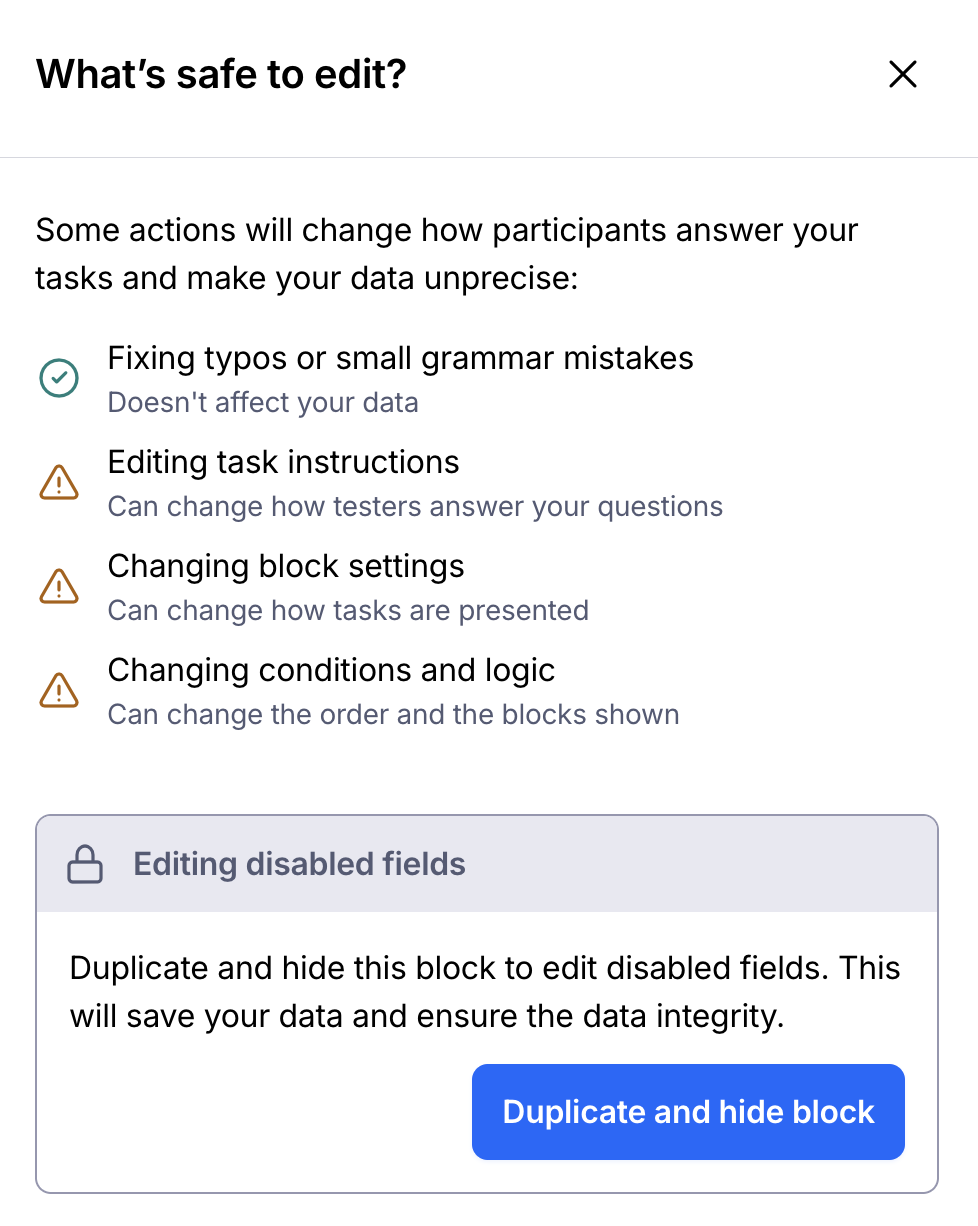Screen dimensions: 978x1226
Task: Click warning icon for Changing conditions and logic
Action: coord(58,691)
